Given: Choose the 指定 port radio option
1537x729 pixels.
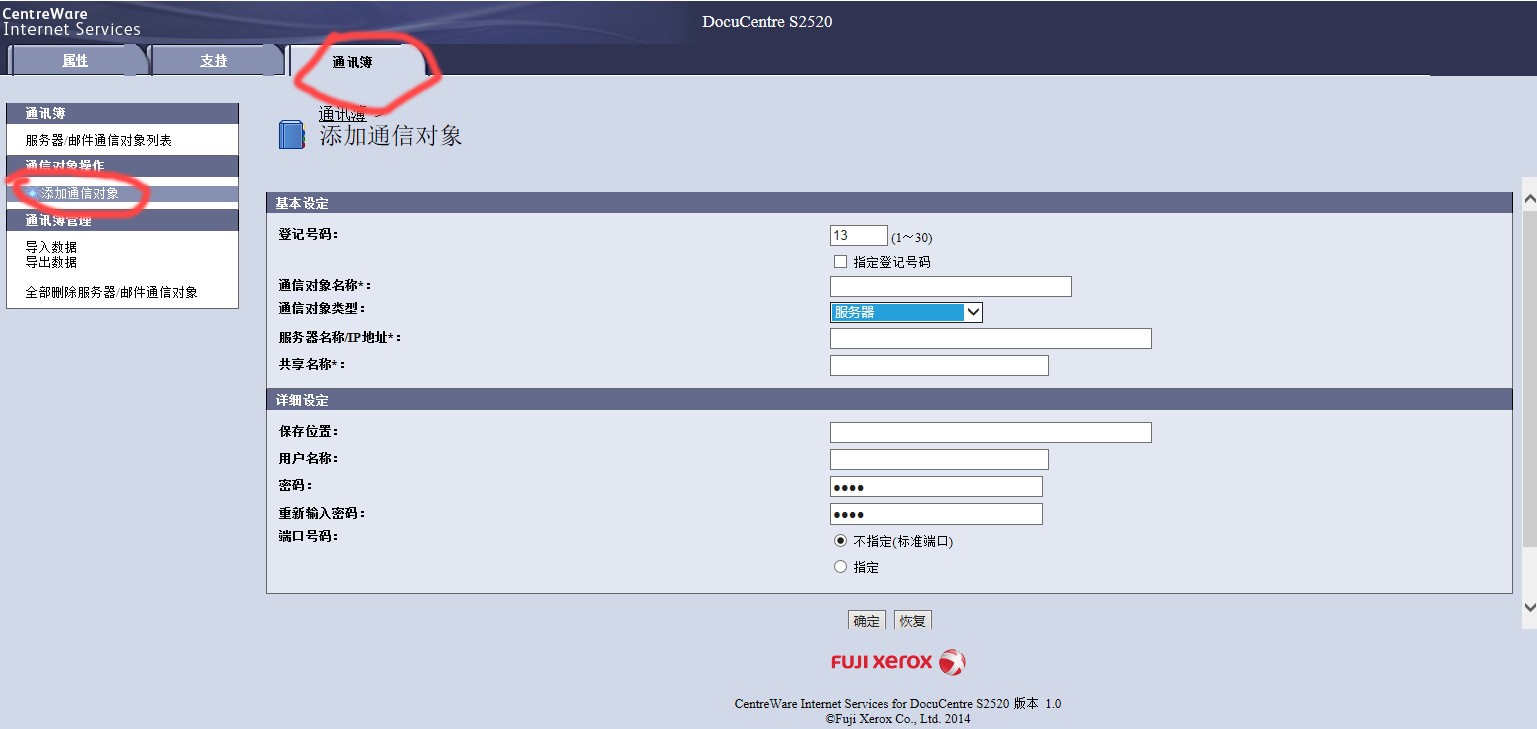Looking at the screenshot, I should click(840, 567).
